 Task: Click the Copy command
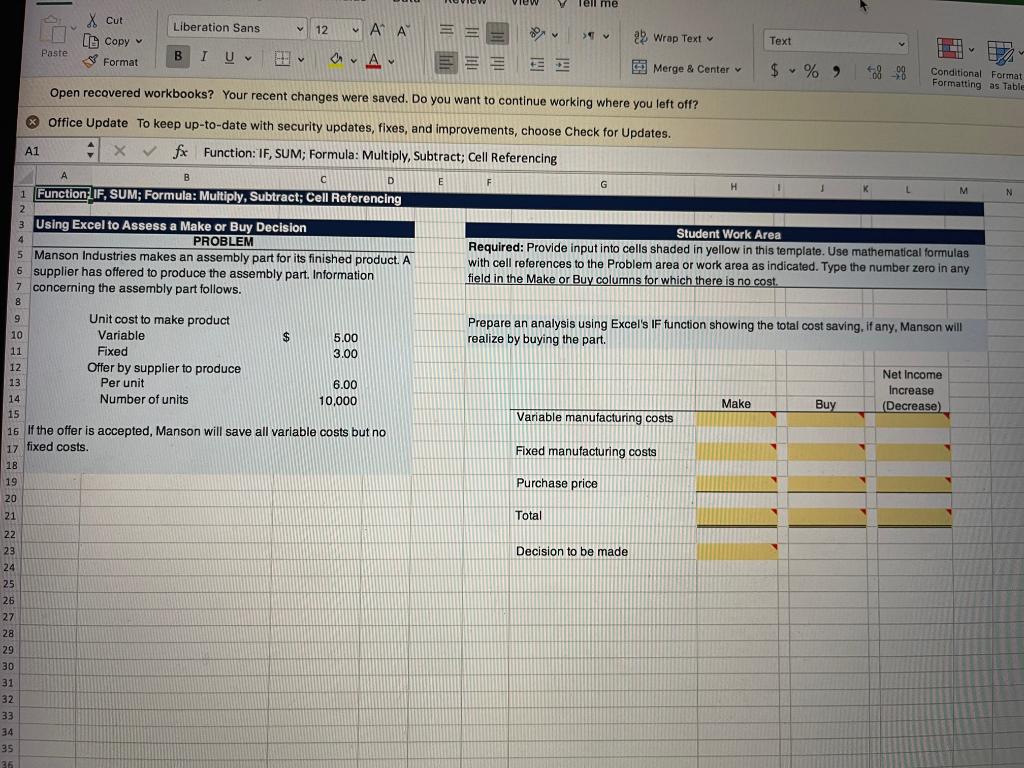(x=113, y=41)
